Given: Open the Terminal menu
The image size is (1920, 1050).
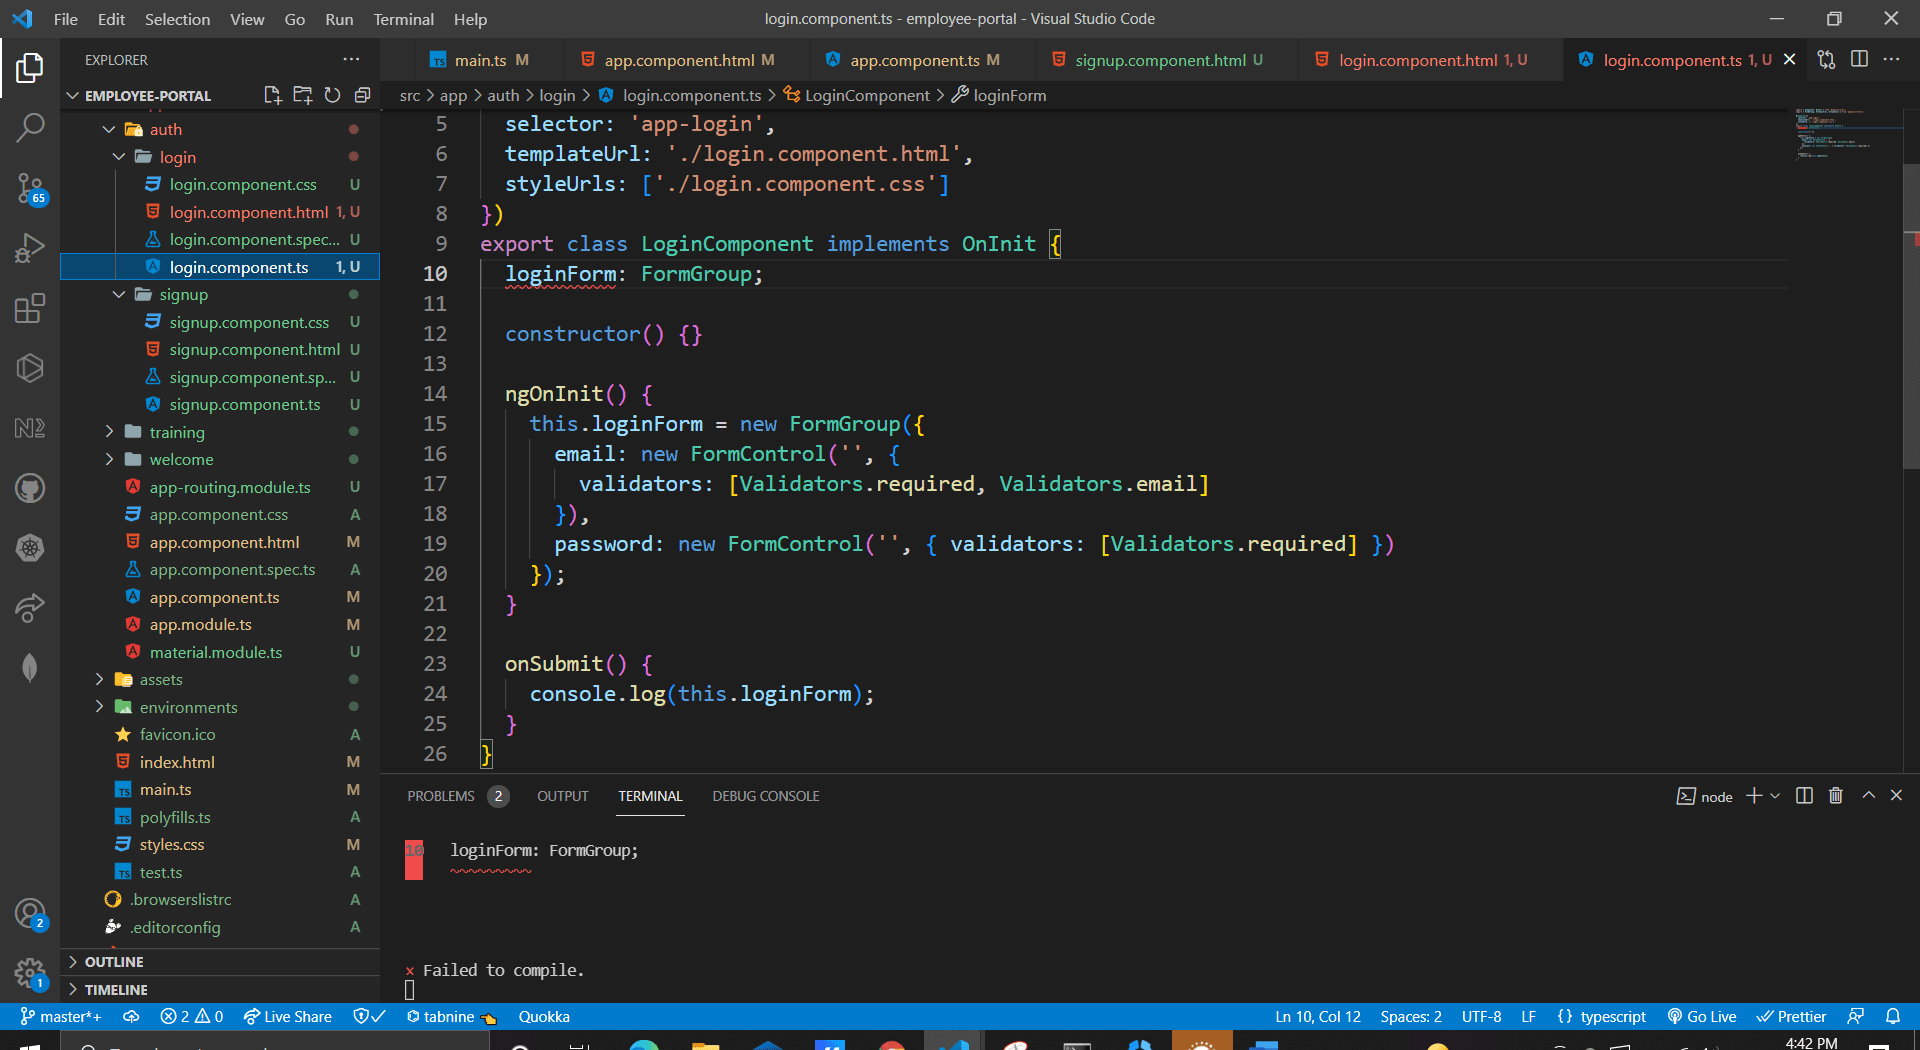Looking at the screenshot, I should point(403,19).
